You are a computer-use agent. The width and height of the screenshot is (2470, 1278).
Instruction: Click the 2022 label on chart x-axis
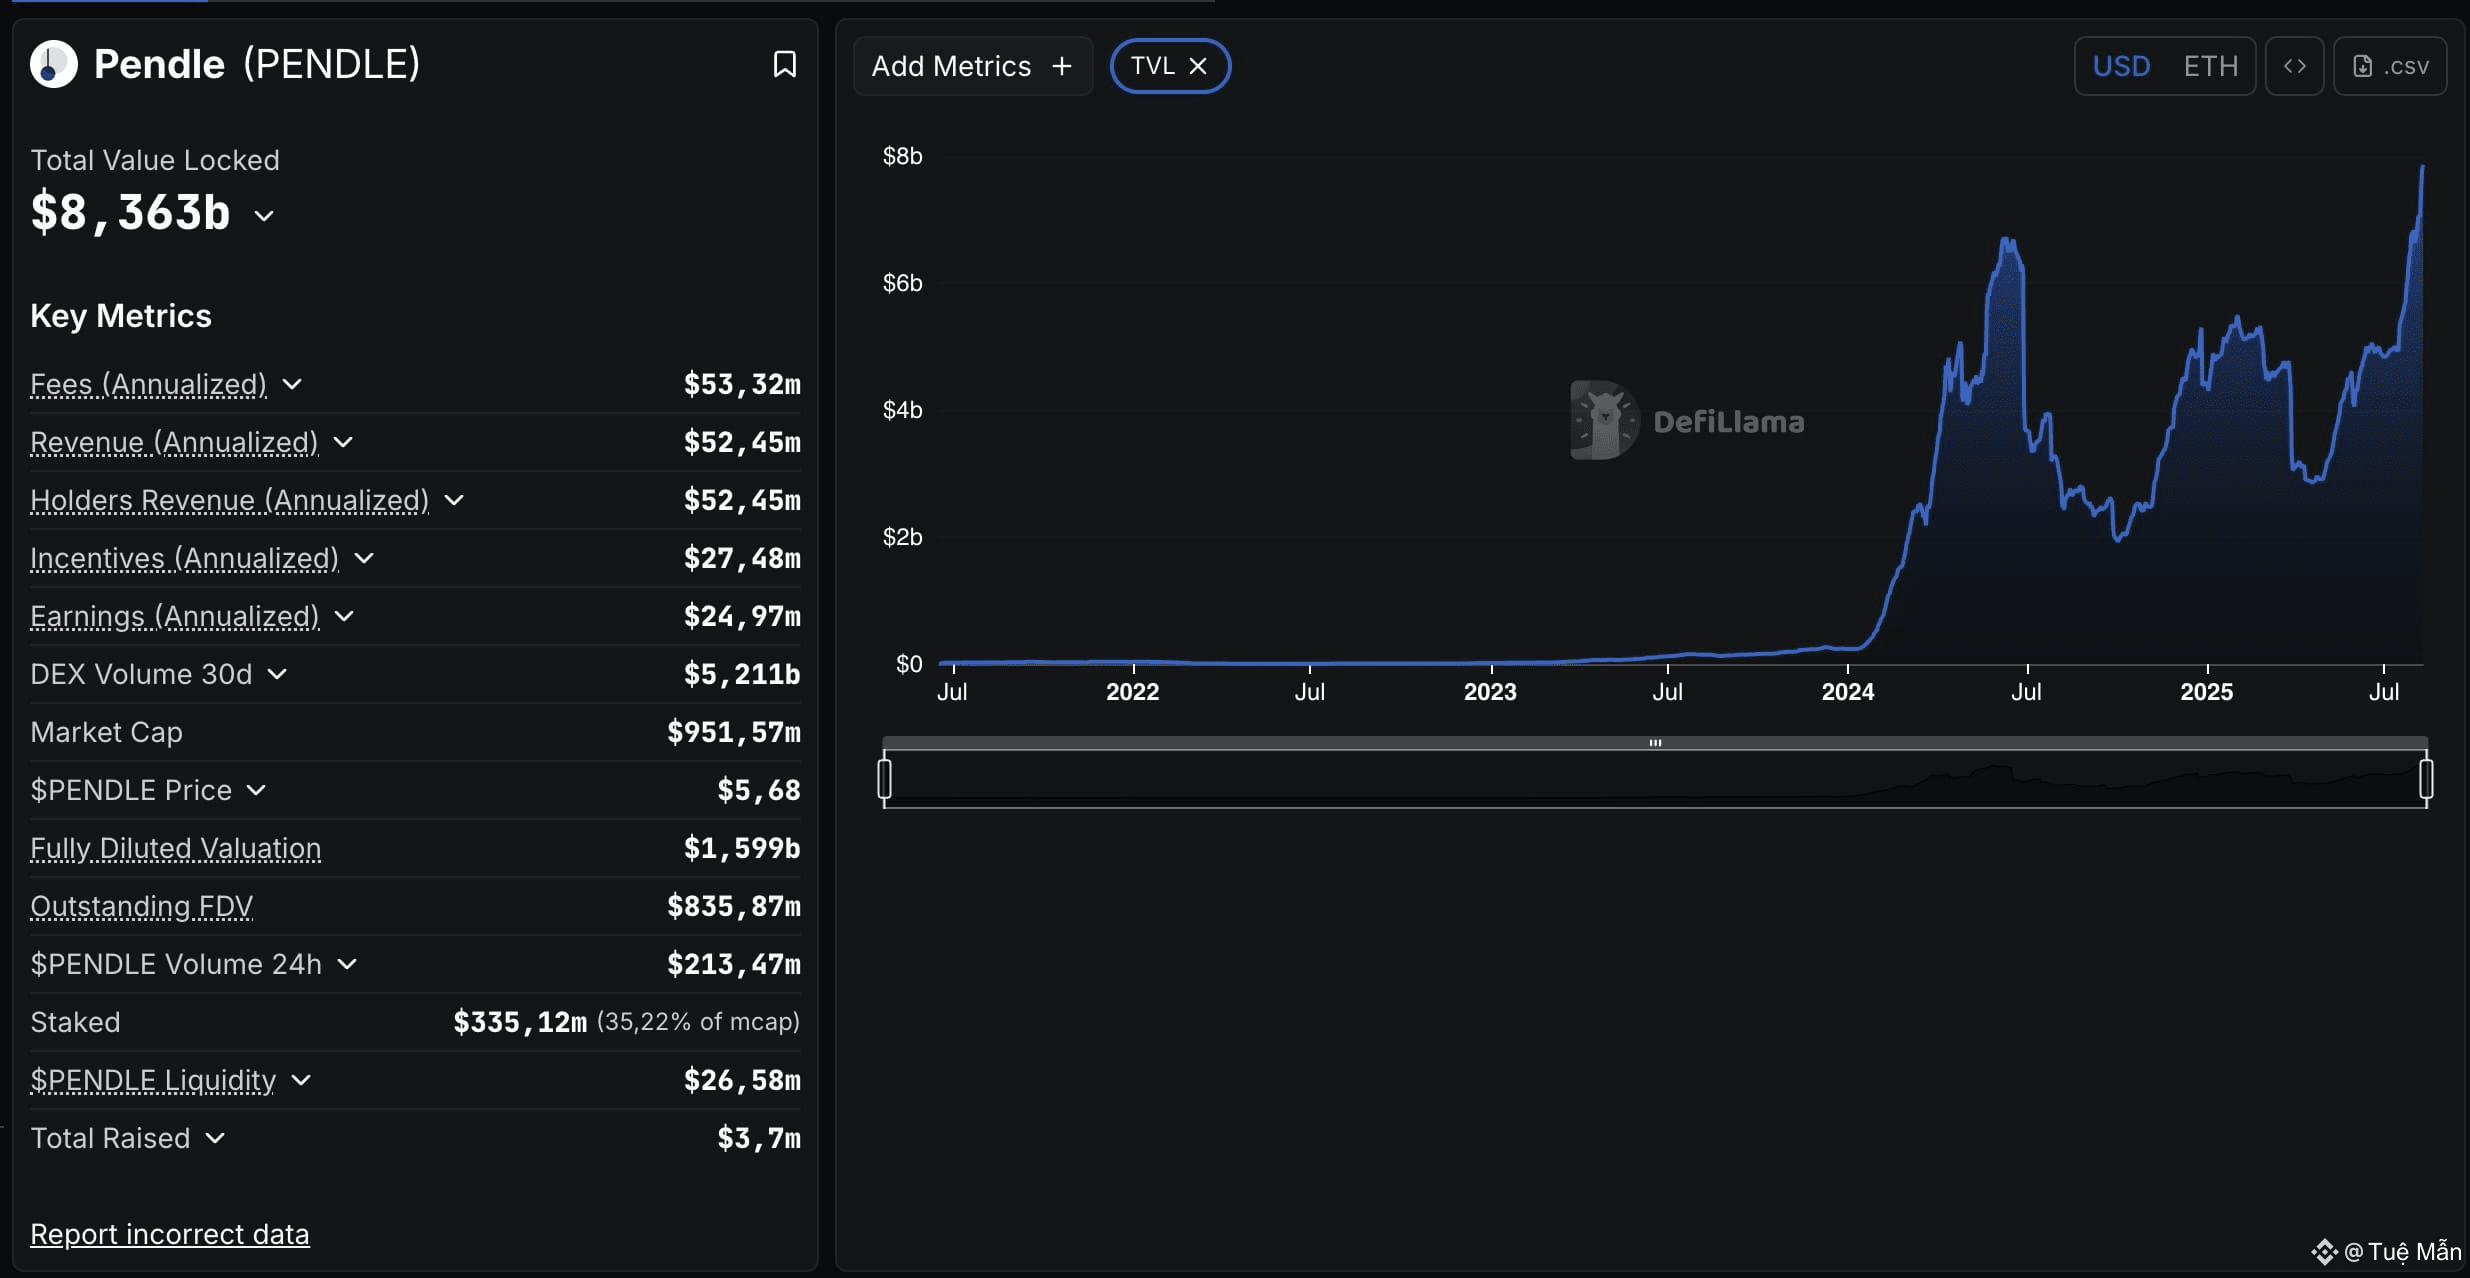[x=1132, y=692]
